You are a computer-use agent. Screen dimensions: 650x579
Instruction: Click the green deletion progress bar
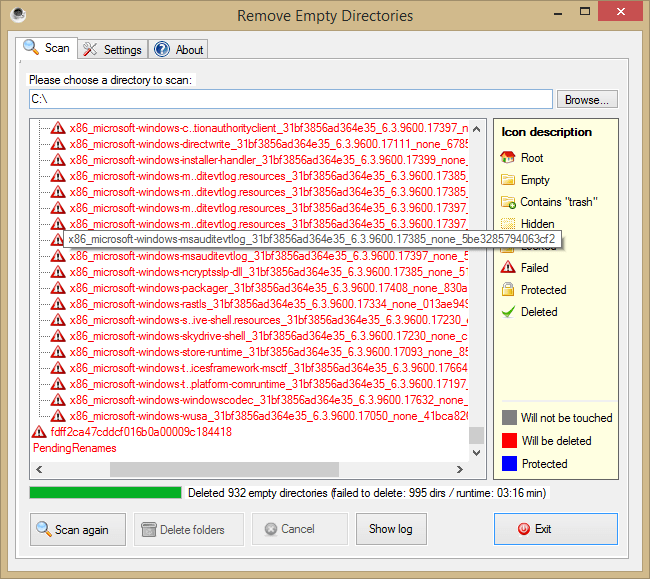pyautogui.click(x=105, y=492)
